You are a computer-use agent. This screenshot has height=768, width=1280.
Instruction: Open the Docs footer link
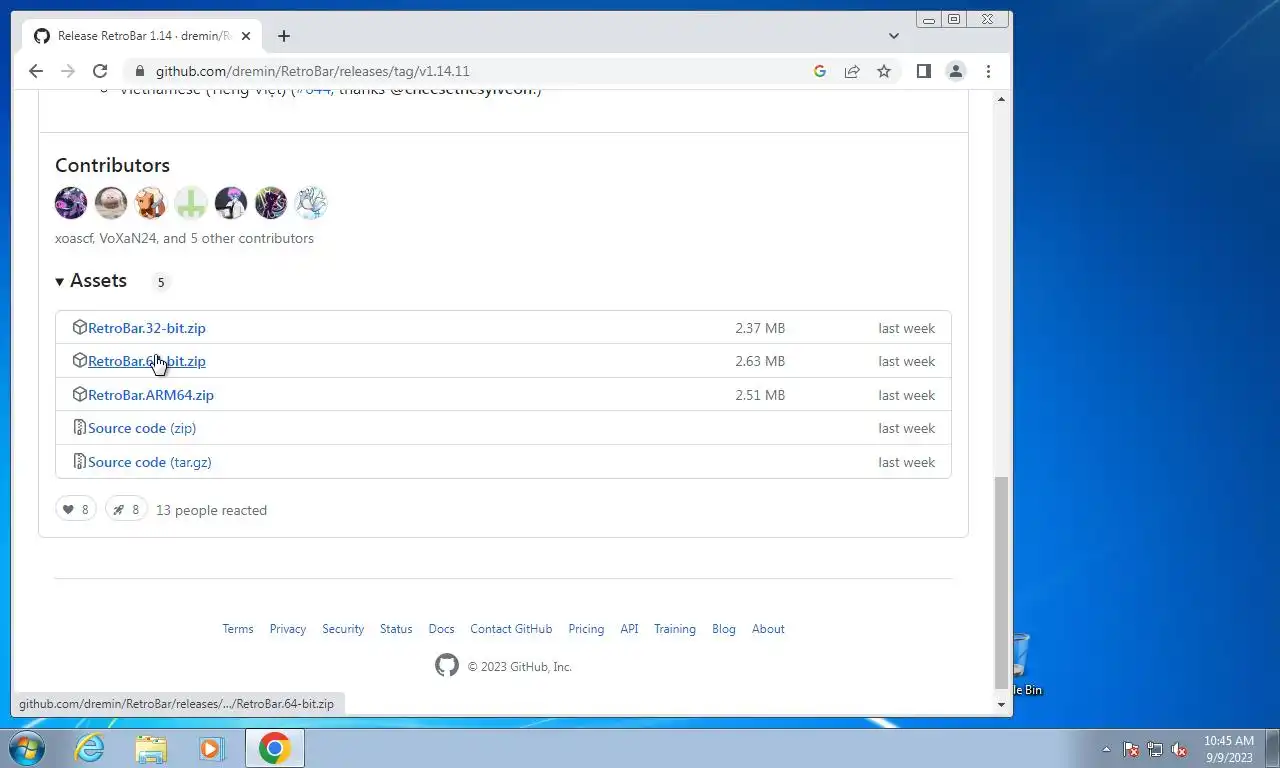tap(441, 629)
